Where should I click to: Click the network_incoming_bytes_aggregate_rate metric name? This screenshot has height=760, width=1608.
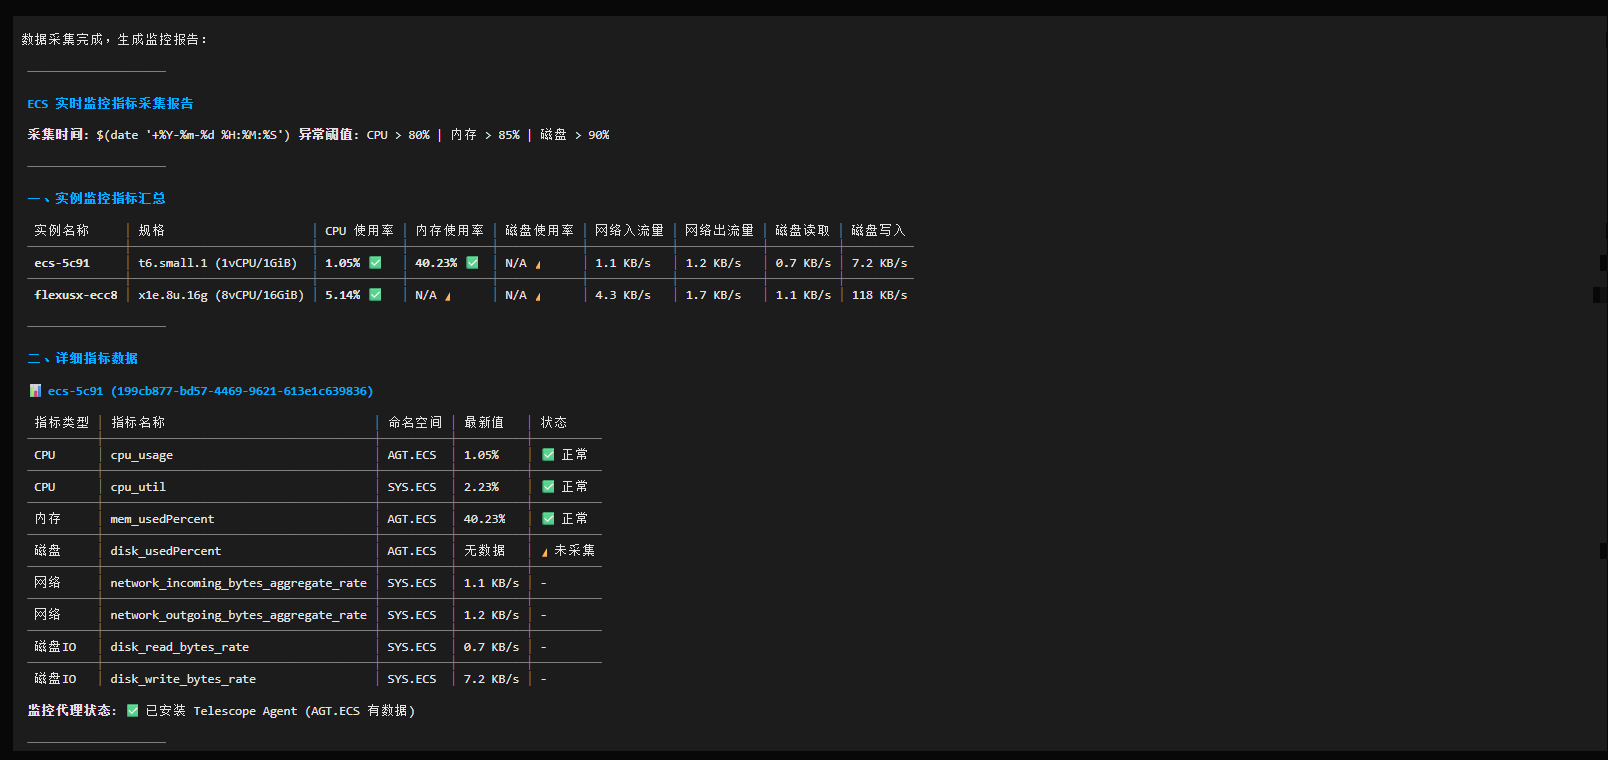[x=238, y=583]
